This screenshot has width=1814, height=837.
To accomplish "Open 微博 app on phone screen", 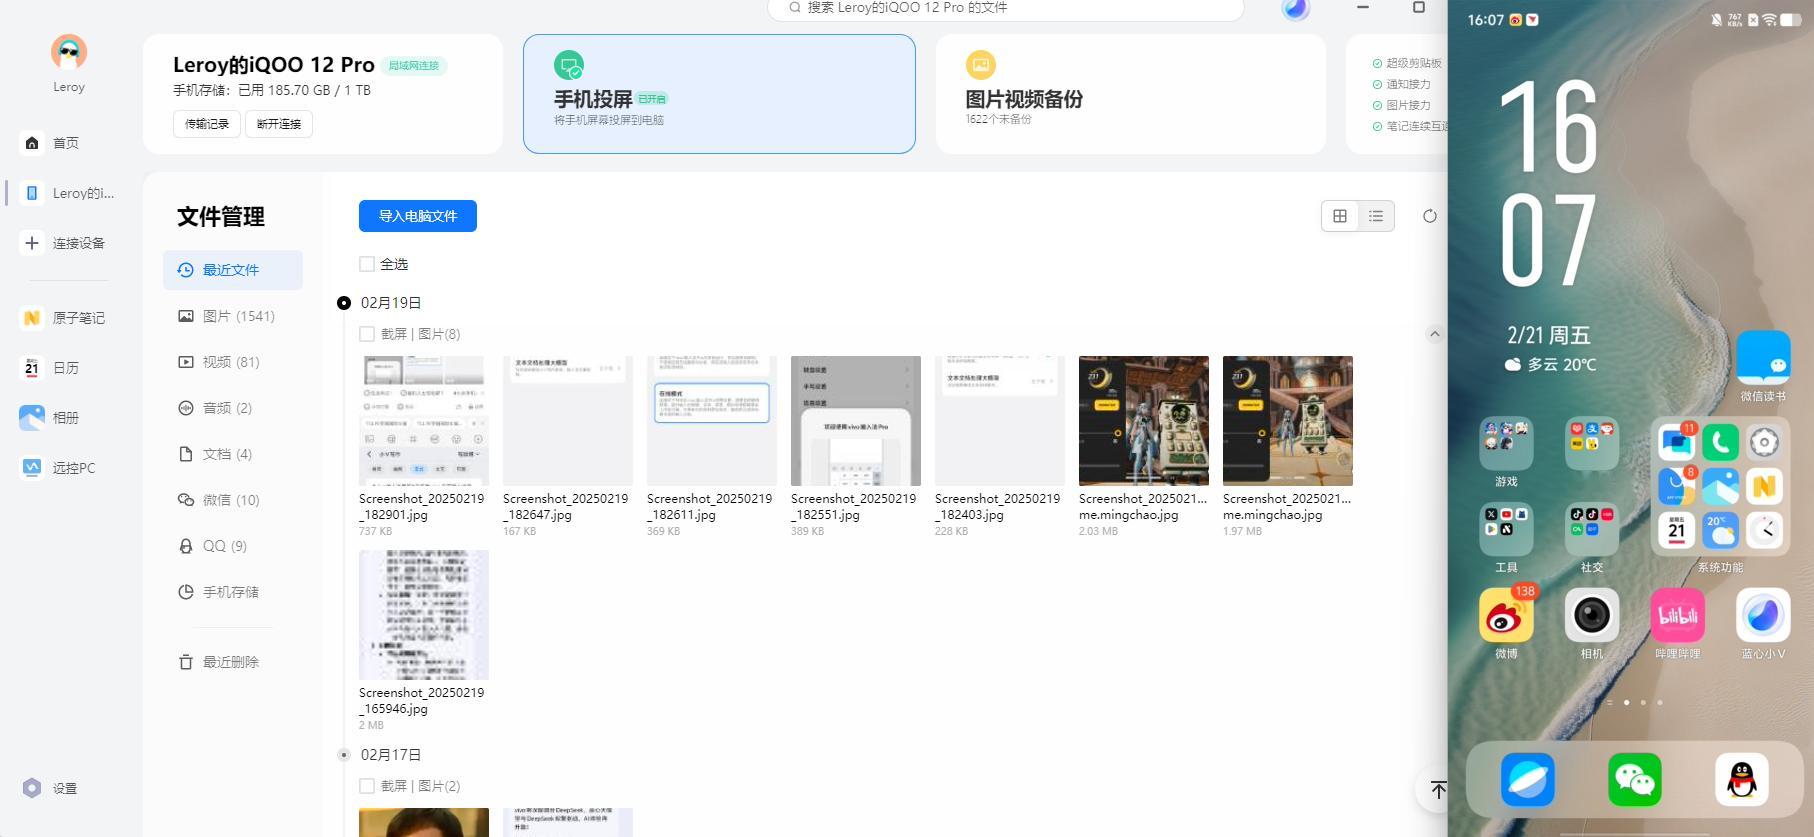I will 1506,616.
